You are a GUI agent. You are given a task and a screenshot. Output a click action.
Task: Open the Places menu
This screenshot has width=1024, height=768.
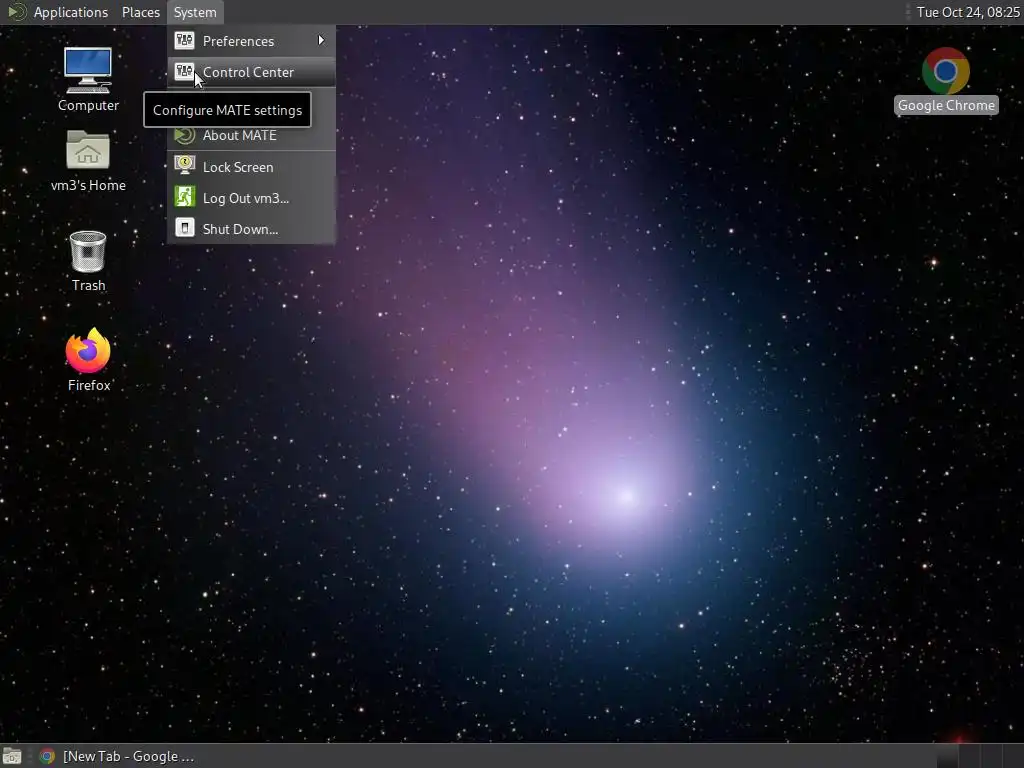click(x=140, y=12)
